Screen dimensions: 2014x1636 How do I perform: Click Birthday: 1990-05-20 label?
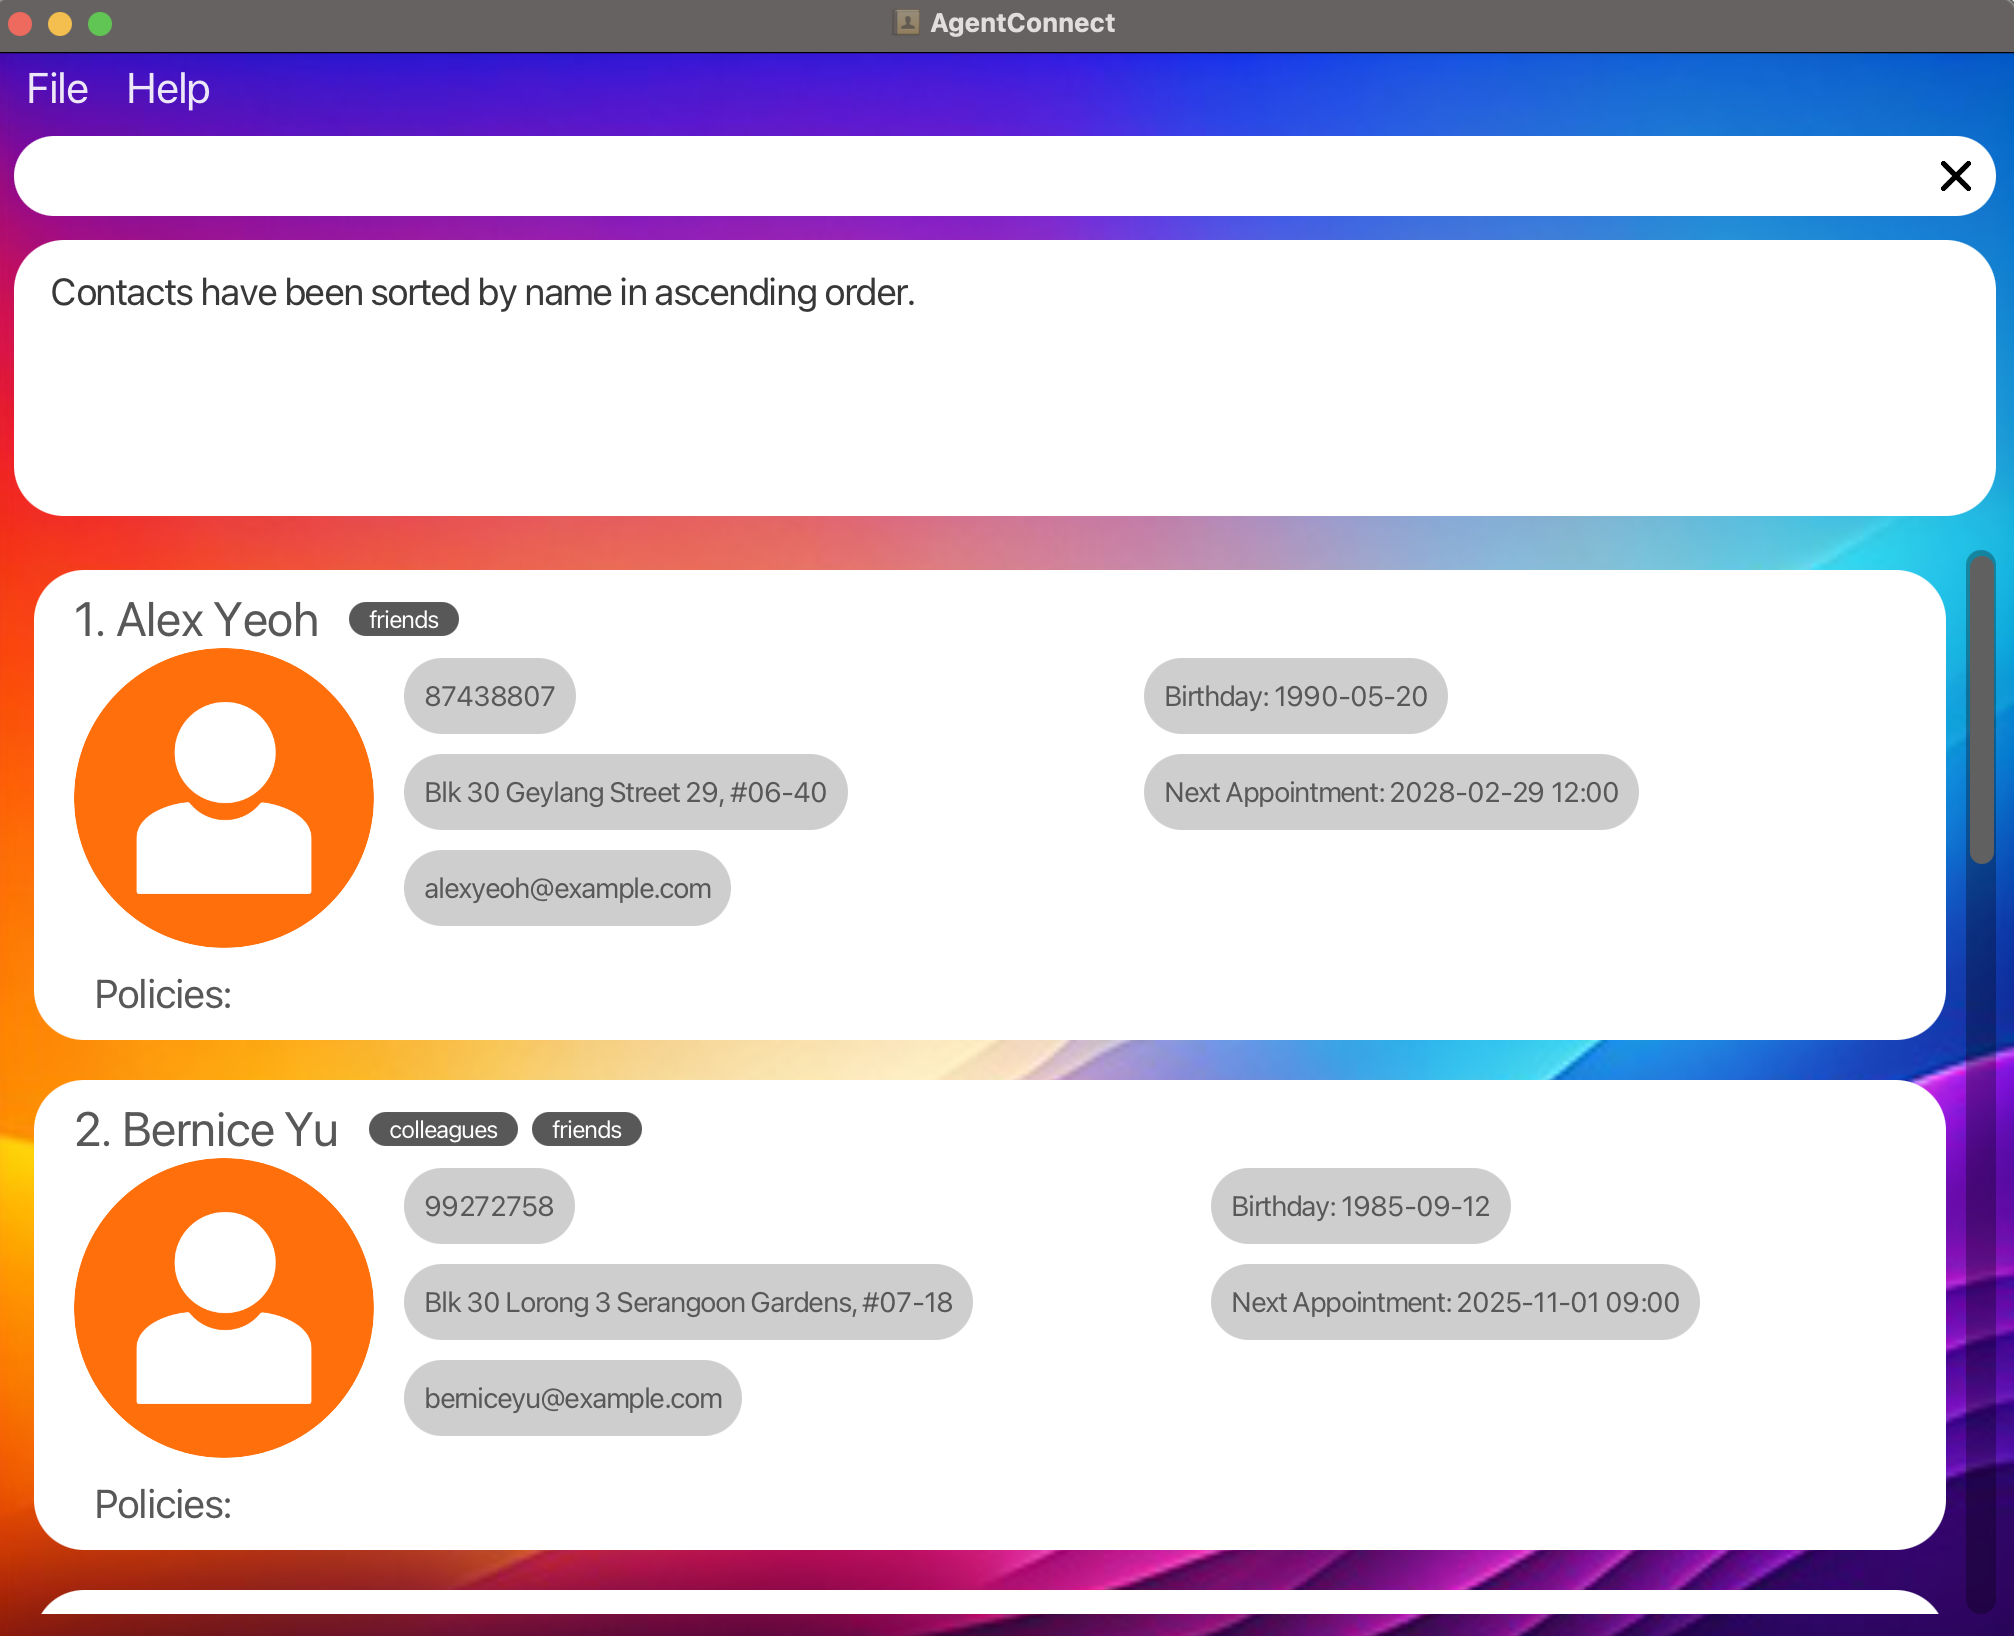coord(1296,696)
